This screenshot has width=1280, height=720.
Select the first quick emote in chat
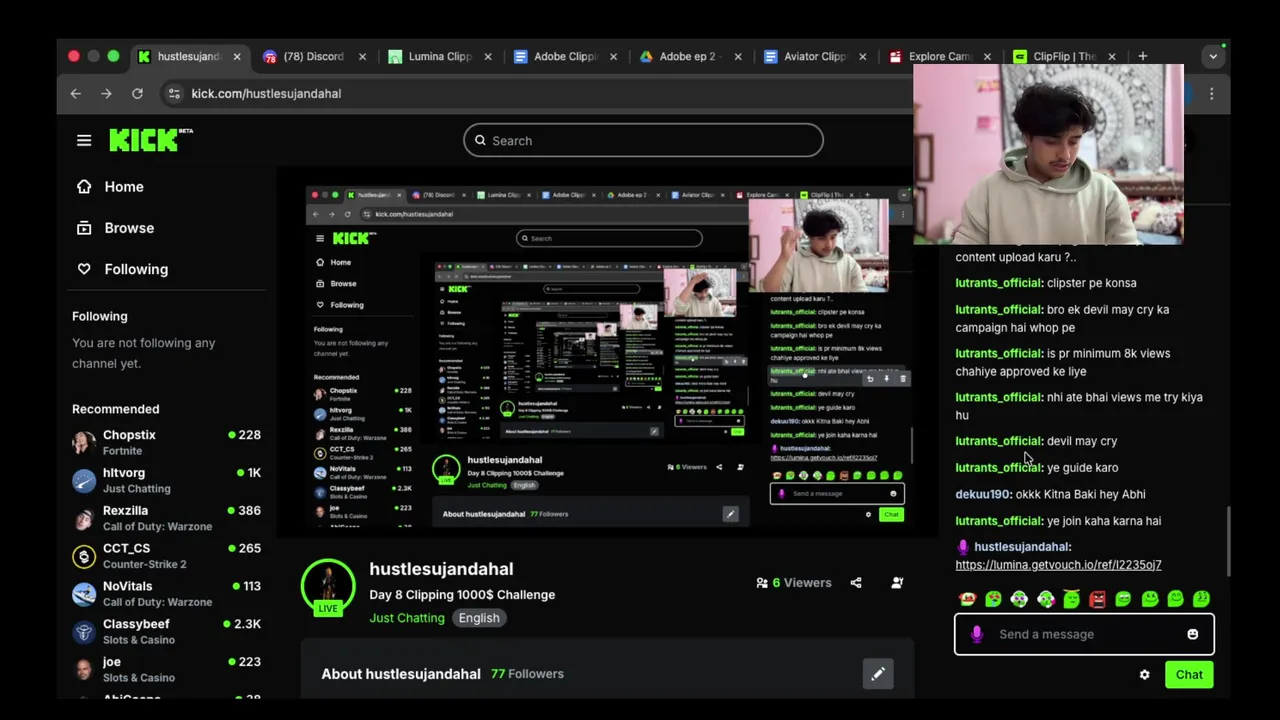(x=967, y=599)
